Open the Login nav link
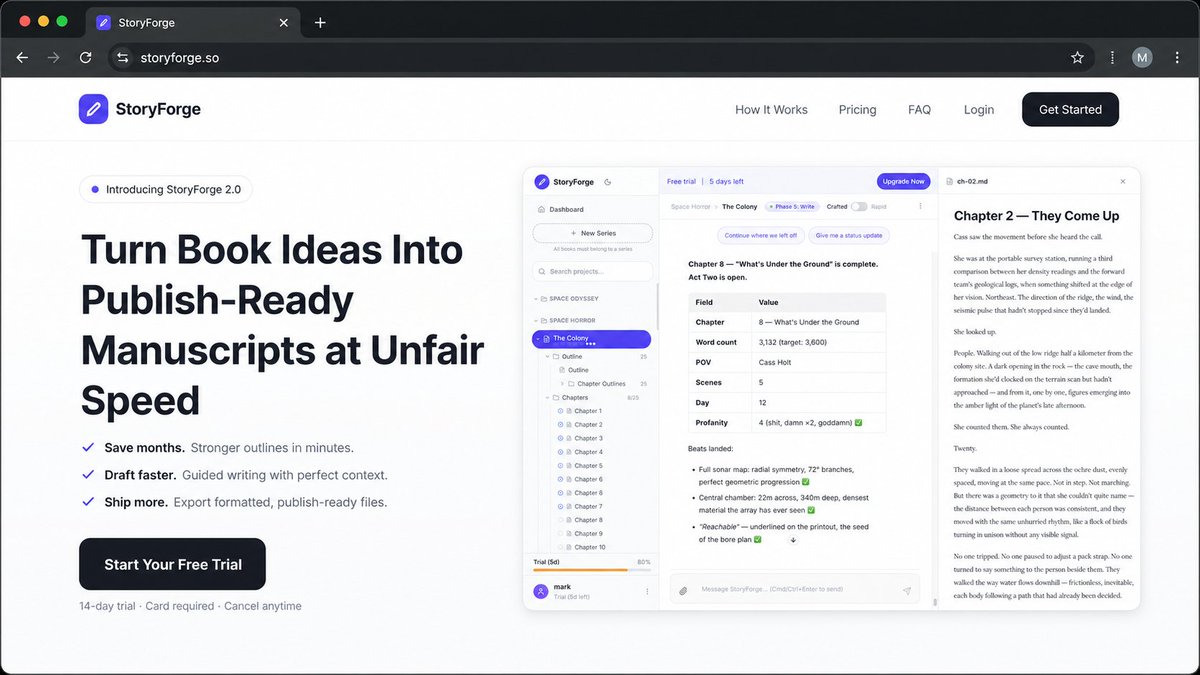1200x675 pixels. [x=979, y=110]
